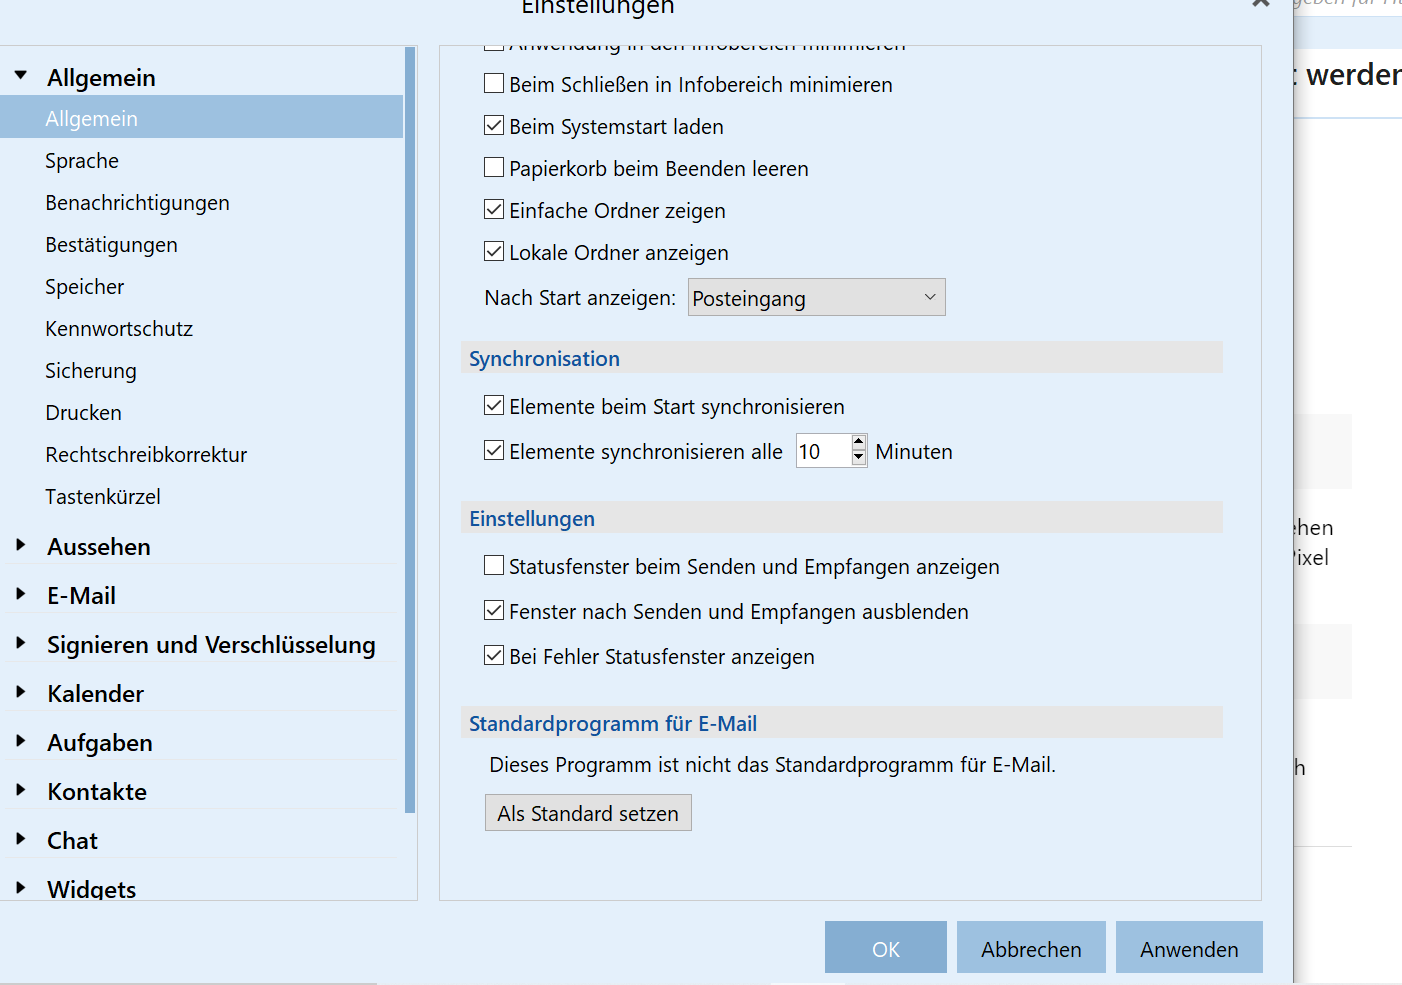Confirm settings with OK button
Image resolution: width=1402 pixels, height=985 pixels.
tap(886, 947)
